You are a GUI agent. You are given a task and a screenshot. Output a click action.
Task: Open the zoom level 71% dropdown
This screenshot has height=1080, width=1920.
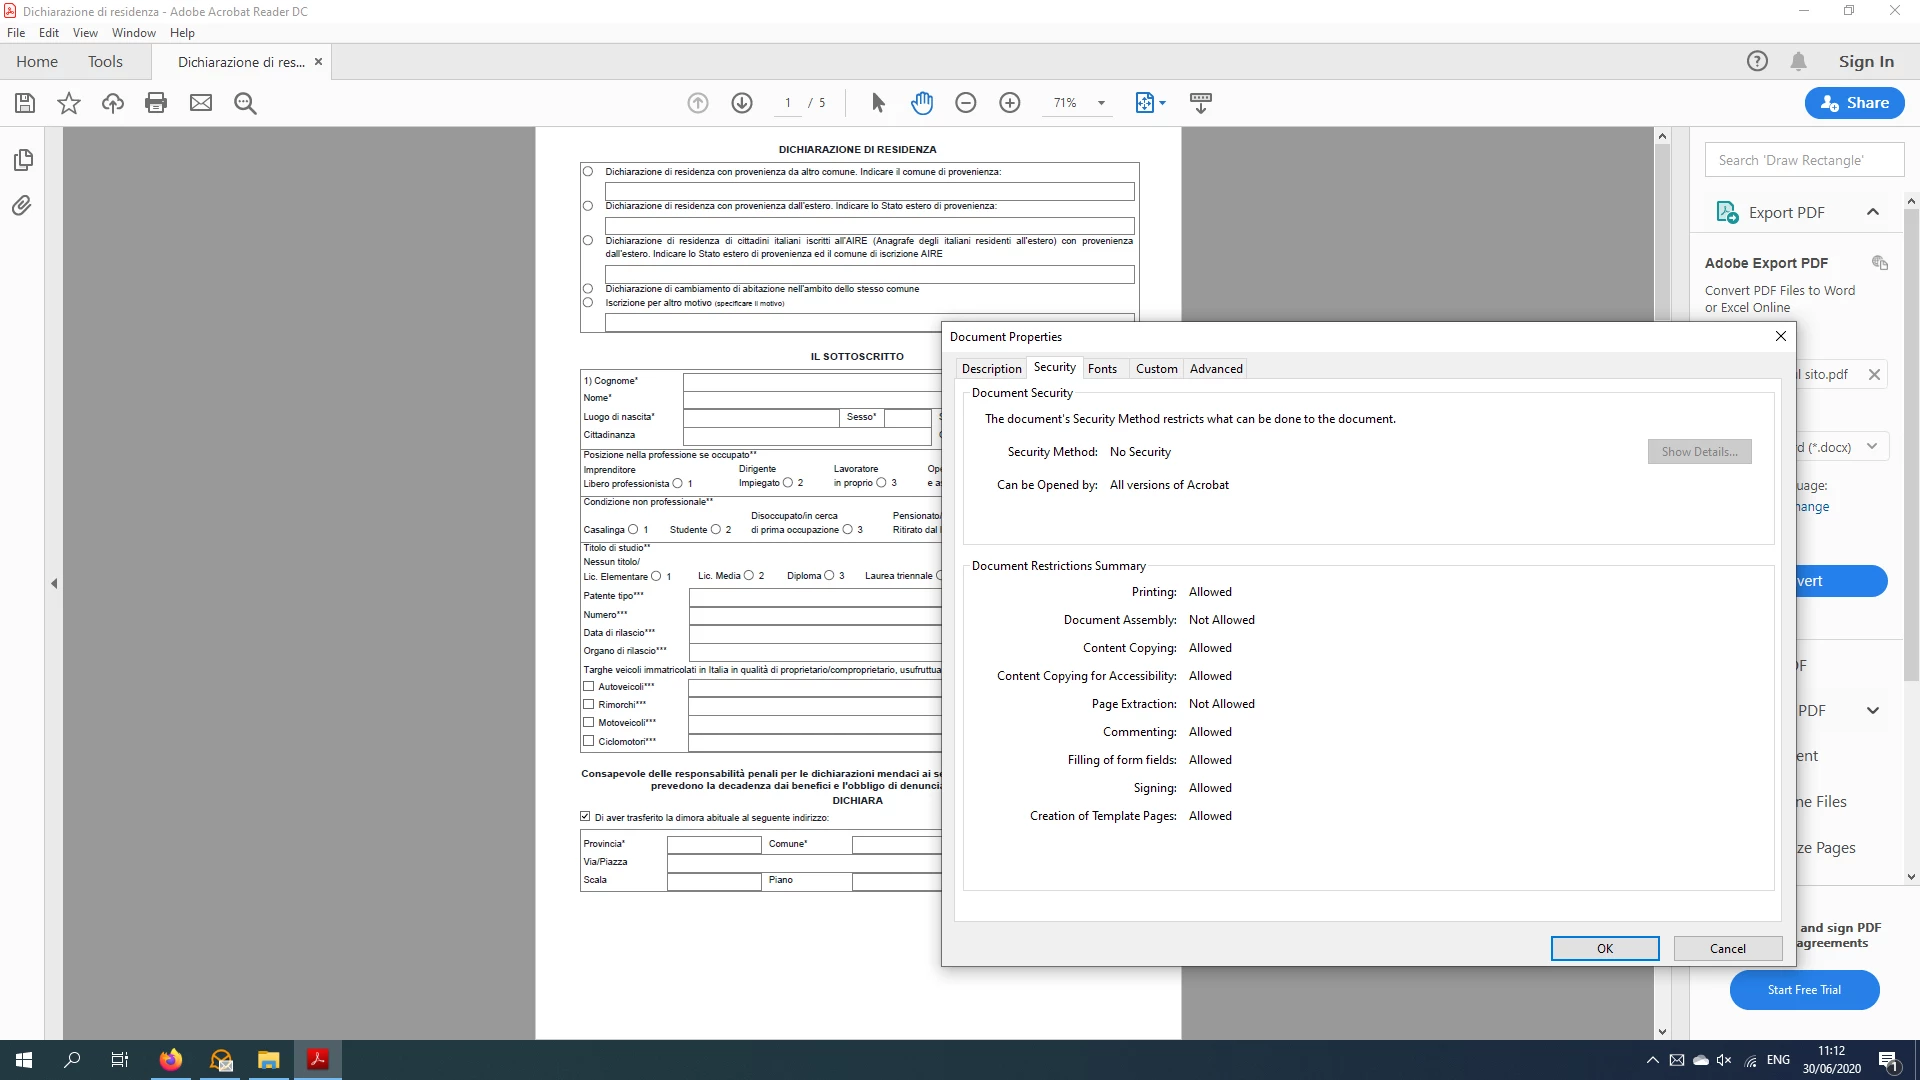(1101, 103)
